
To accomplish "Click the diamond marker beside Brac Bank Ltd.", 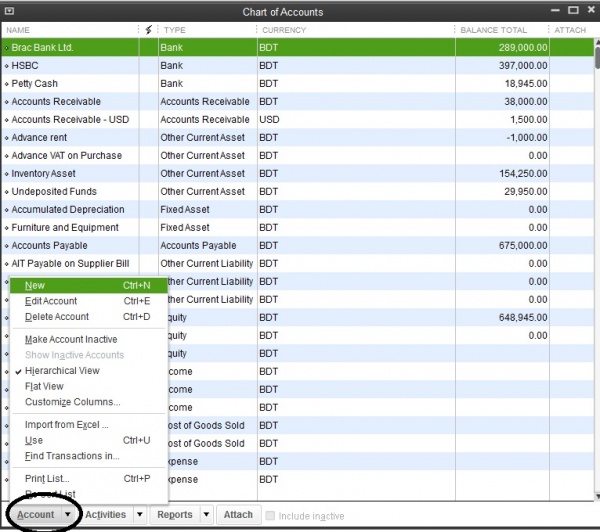I will coord(6,48).
